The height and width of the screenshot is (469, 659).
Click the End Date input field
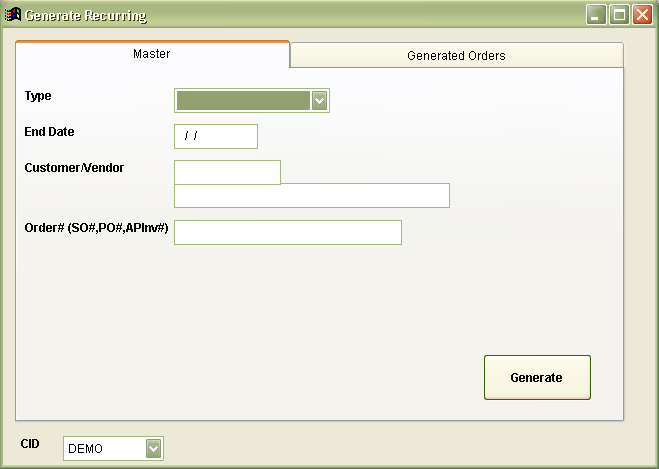(216, 136)
